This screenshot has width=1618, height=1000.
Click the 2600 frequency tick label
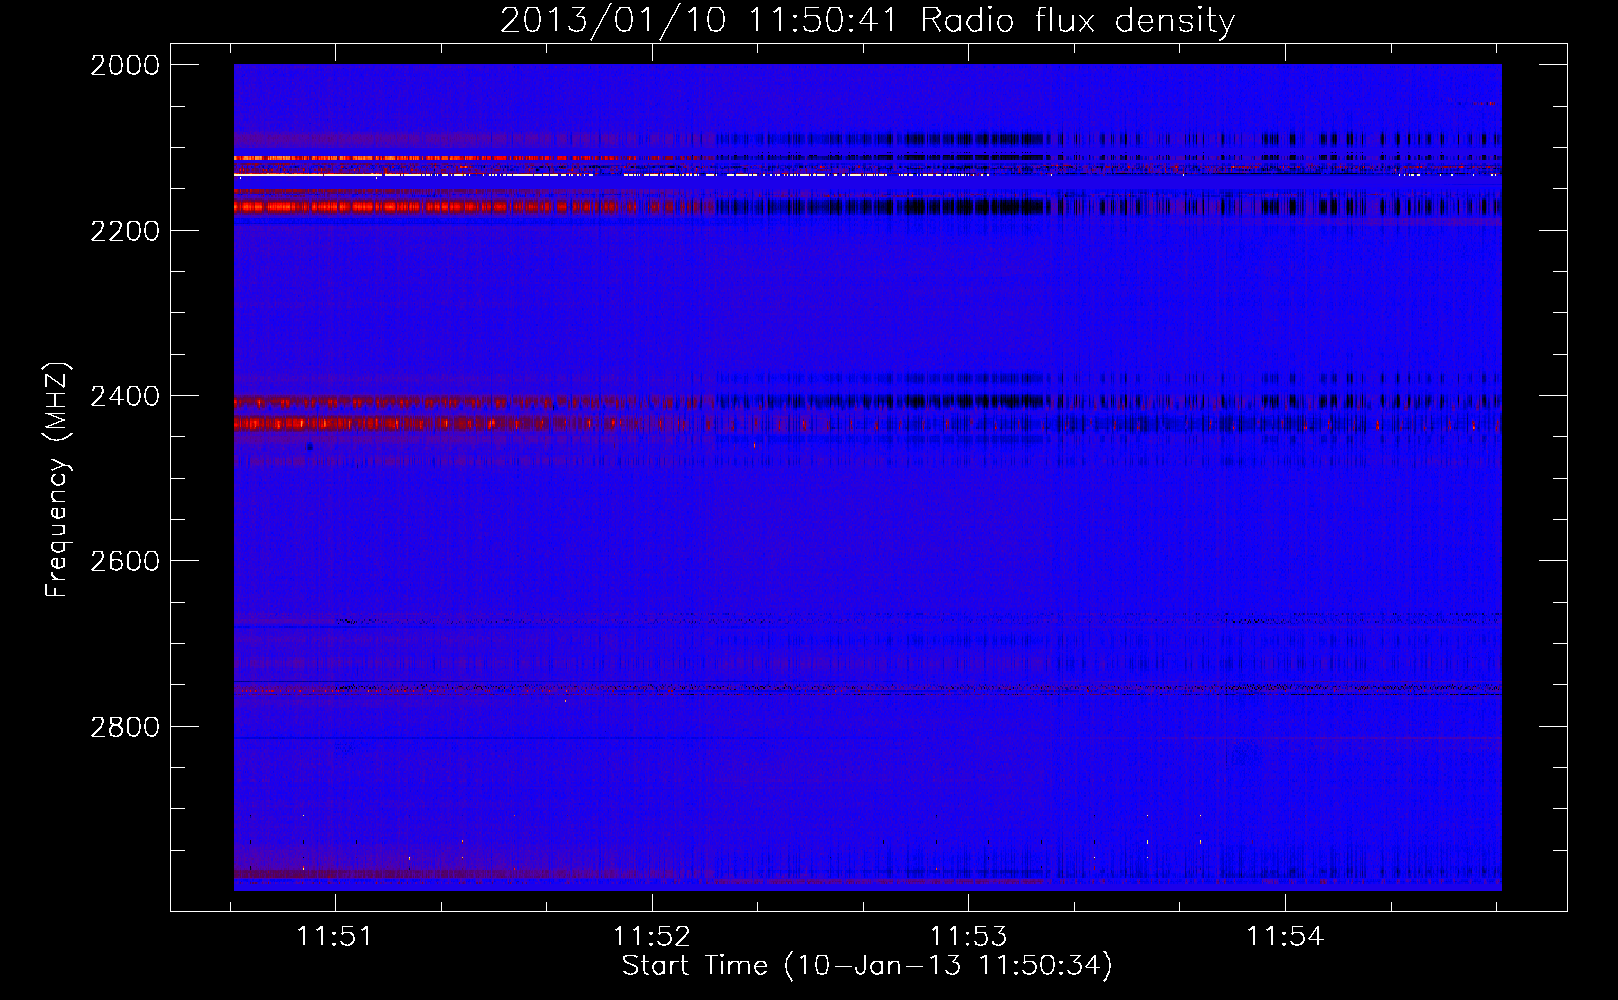point(125,561)
